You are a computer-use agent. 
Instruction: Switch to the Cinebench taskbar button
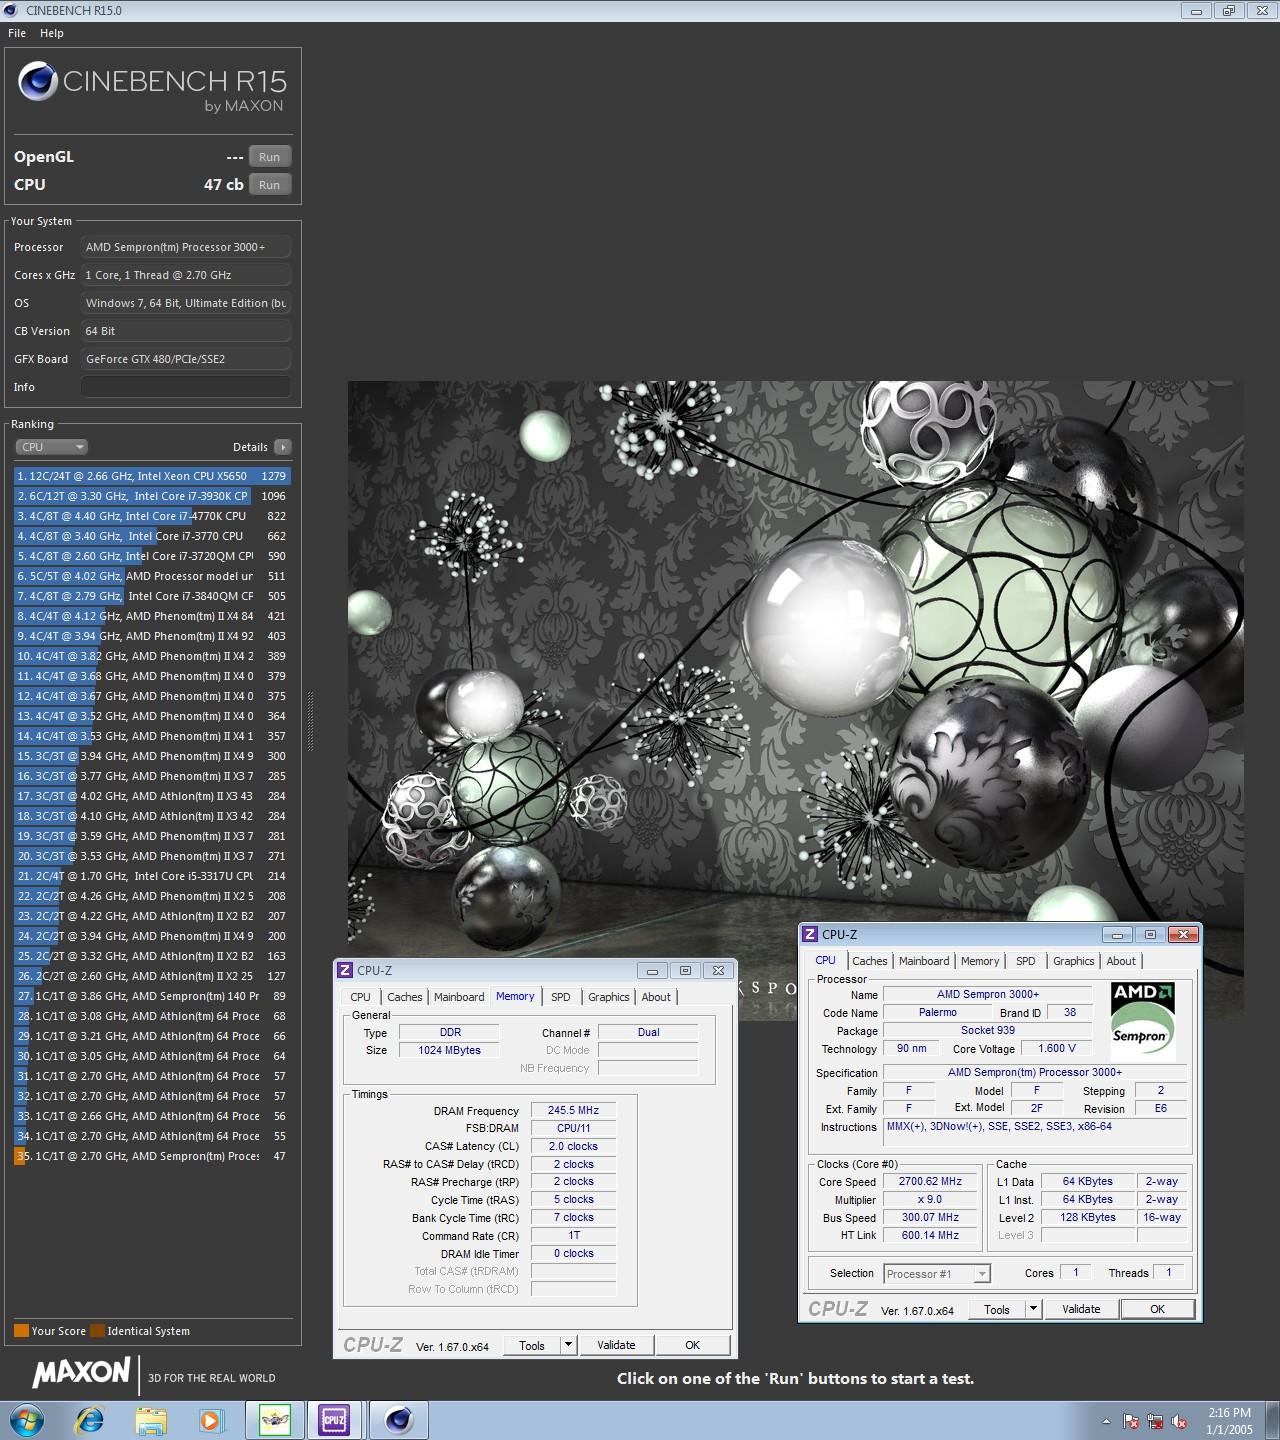tap(398, 1420)
